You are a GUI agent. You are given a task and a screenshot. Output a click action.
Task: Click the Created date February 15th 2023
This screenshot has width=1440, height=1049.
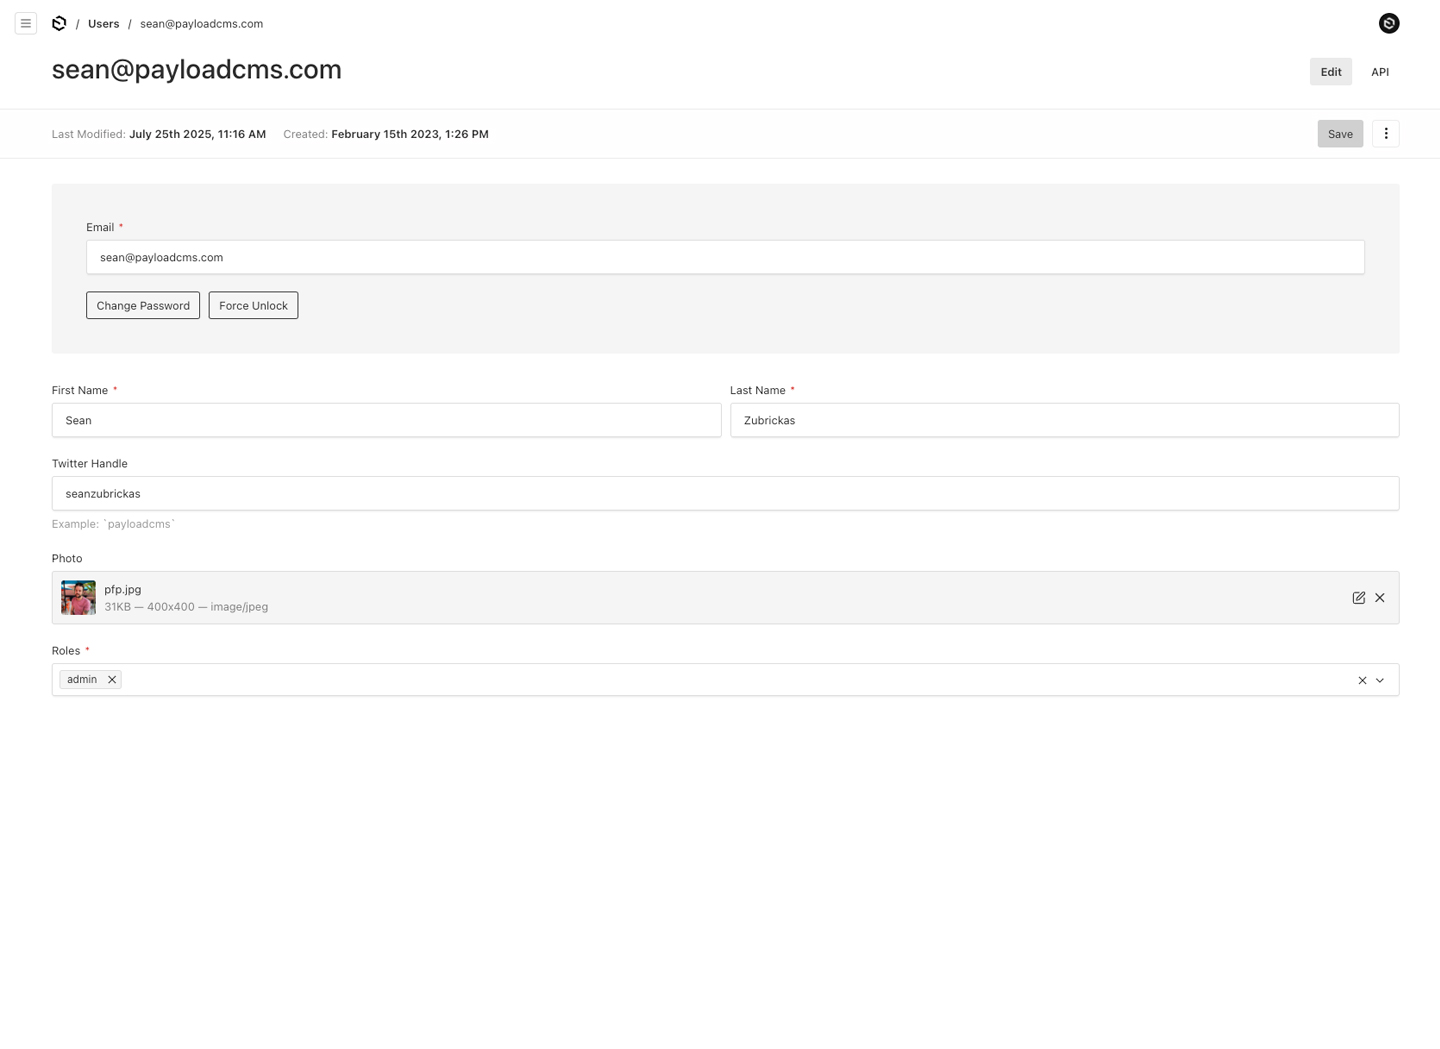(x=410, y=134)
